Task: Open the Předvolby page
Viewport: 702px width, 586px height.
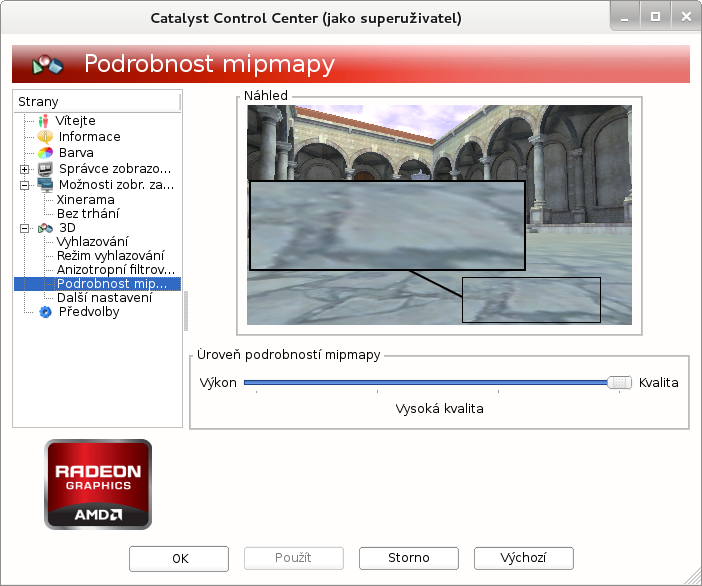Action: pos(89,312)
